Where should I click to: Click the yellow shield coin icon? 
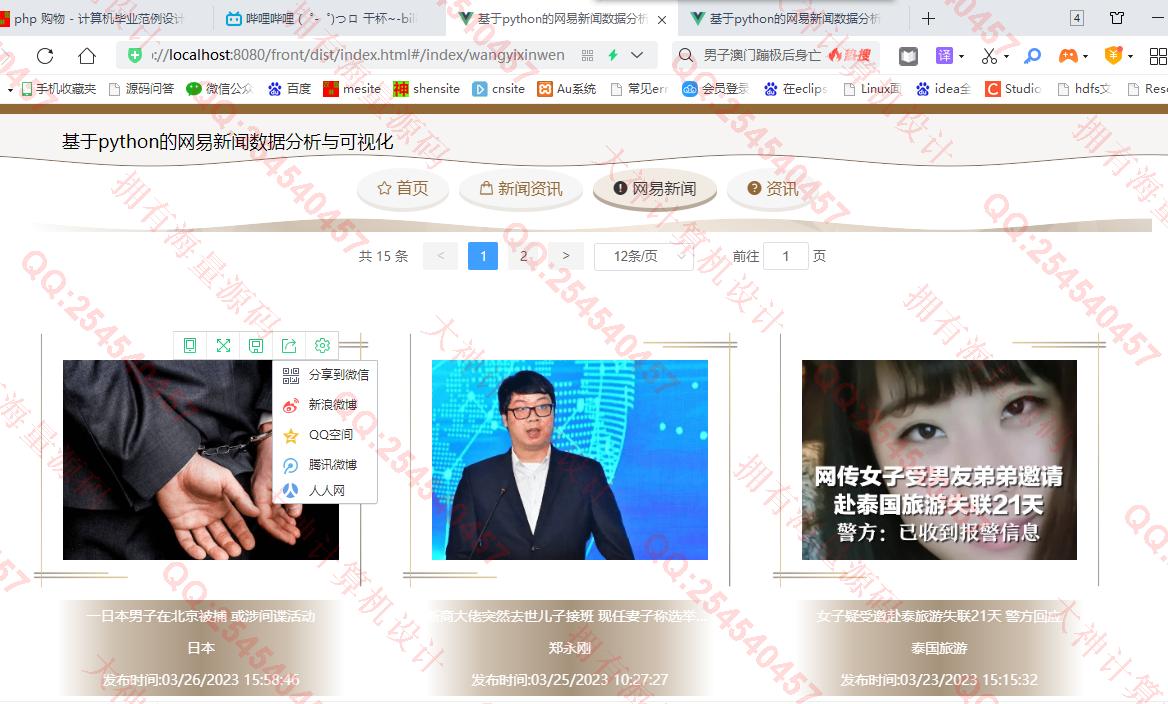[x=1113, y=55]
